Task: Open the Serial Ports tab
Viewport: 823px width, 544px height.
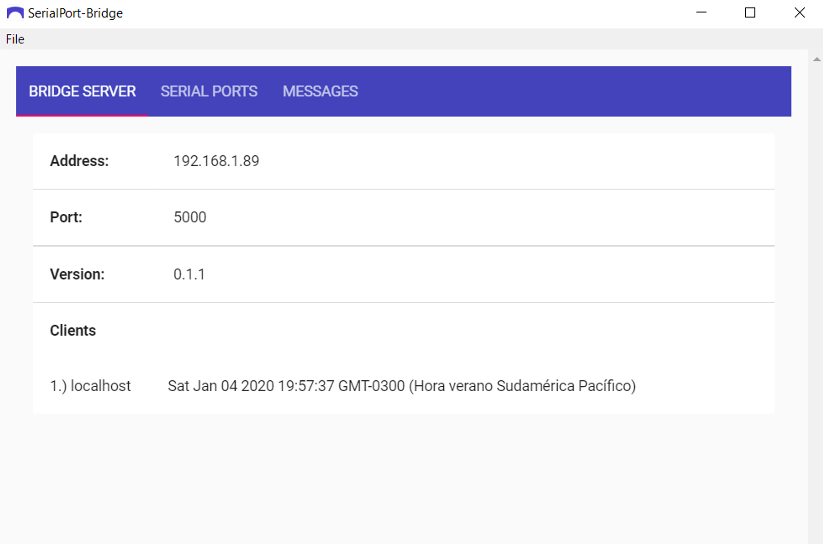Action: tap(209, 91)
